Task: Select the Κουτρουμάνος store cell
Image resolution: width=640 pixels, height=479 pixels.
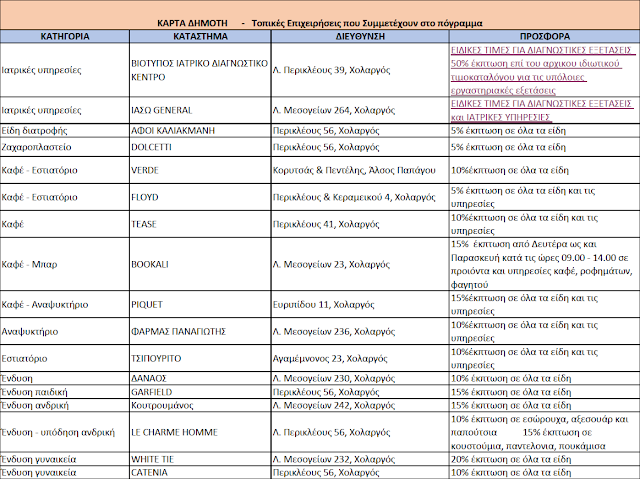Action: click(x=200, y=405)
